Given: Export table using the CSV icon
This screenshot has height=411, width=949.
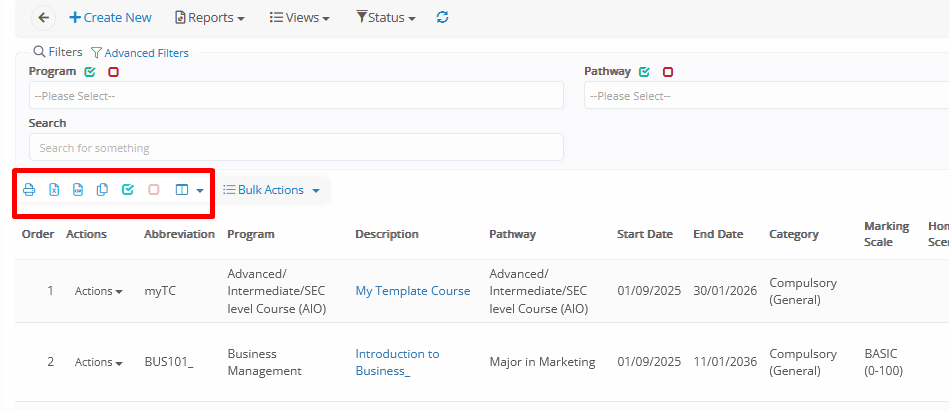Looking at the screenshot, I should pos(78,190).
